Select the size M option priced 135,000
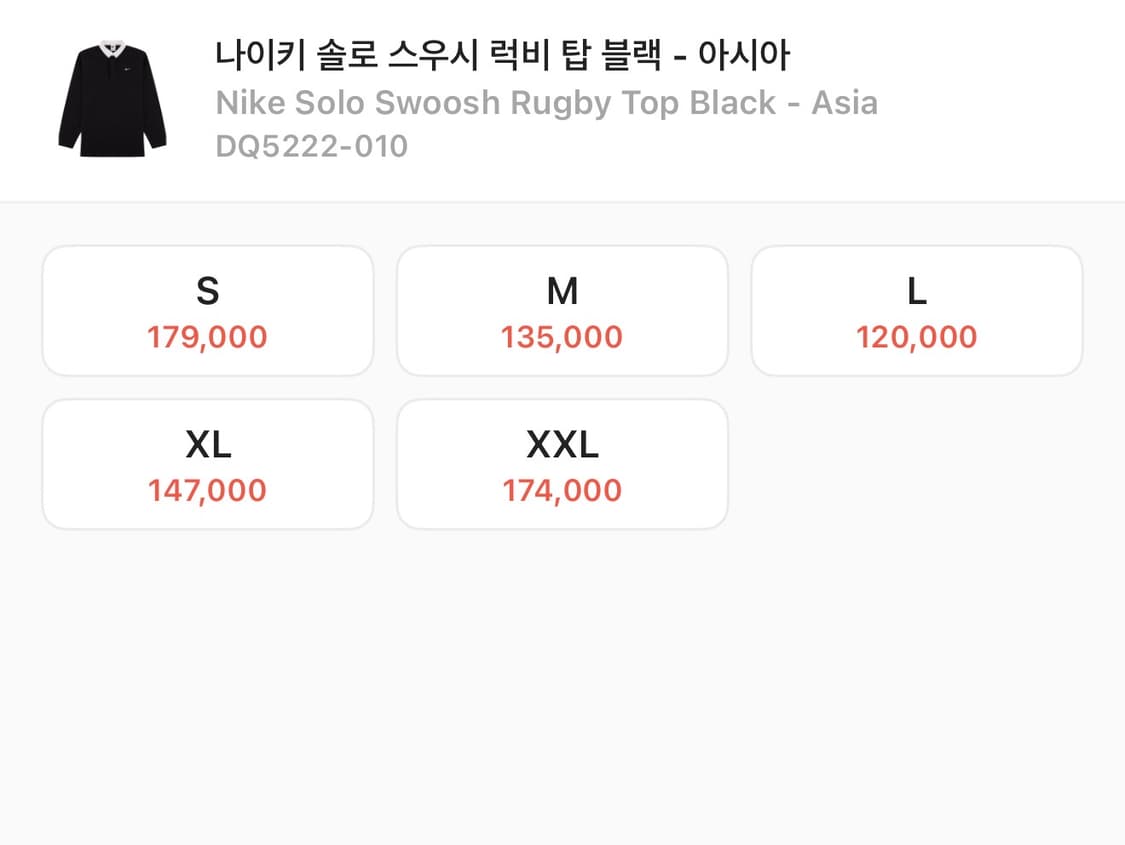The width and height of the screenshot is (1125, 845). coord(562,310)
